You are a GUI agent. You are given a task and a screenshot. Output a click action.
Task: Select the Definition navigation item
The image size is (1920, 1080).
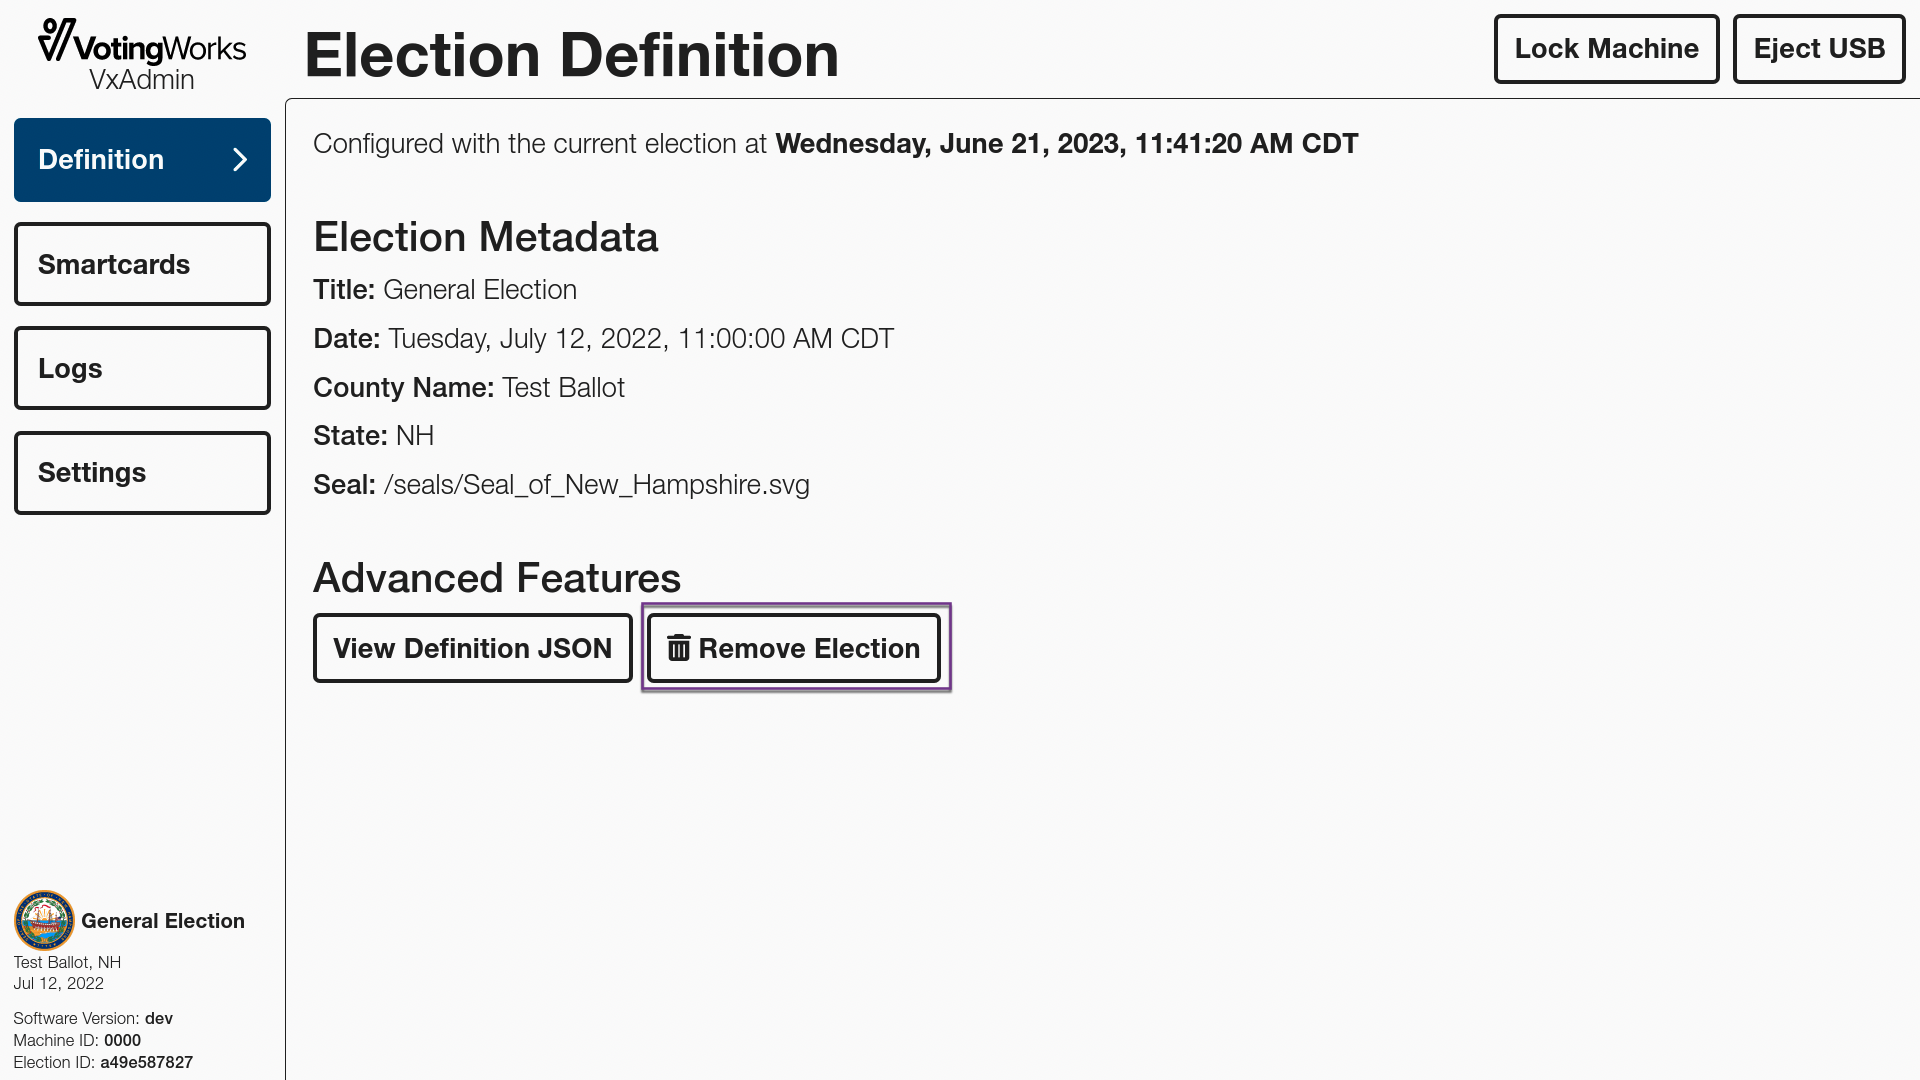(x=142, y=160)
